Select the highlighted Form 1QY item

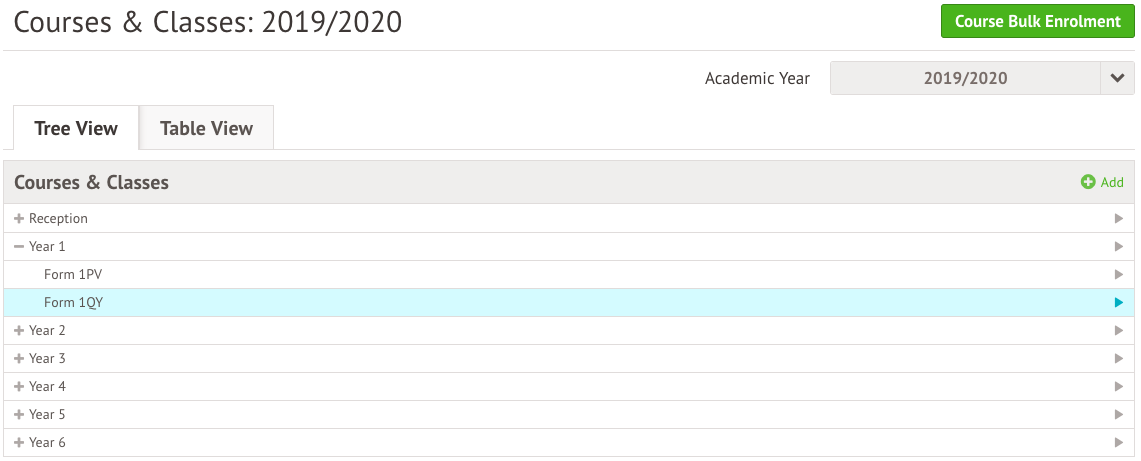pos(73,302)
